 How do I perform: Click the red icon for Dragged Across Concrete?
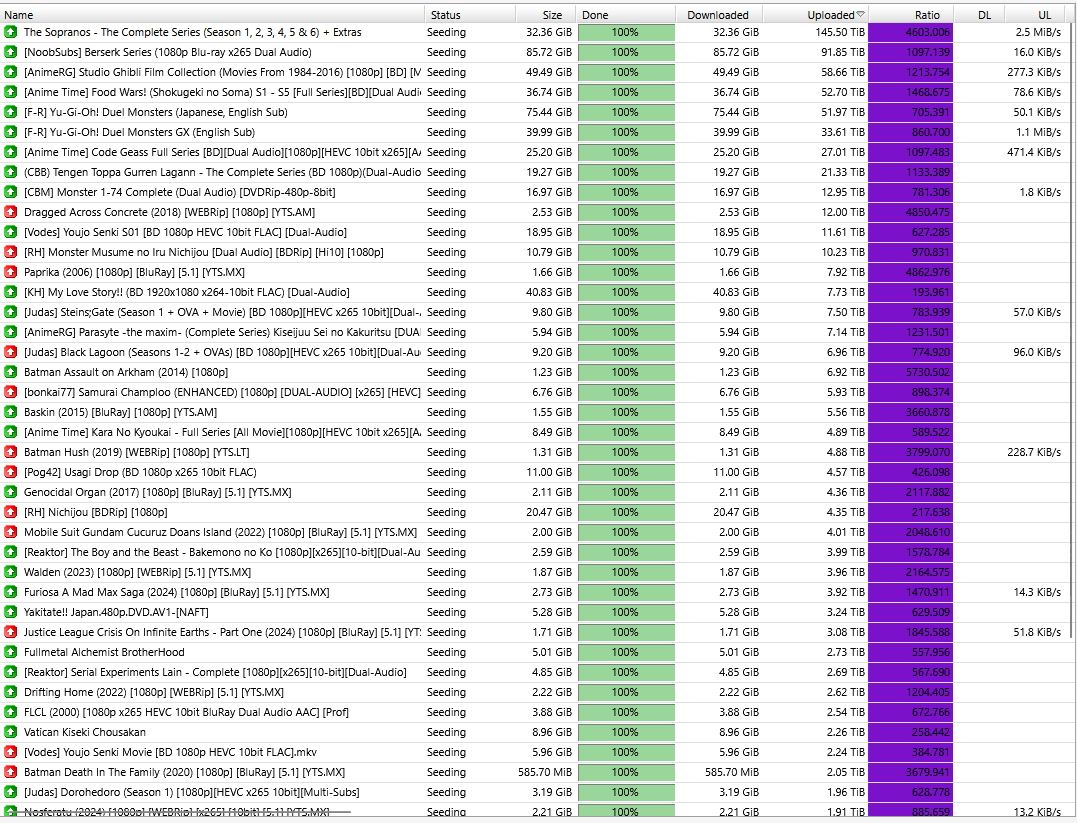[10, 212]
